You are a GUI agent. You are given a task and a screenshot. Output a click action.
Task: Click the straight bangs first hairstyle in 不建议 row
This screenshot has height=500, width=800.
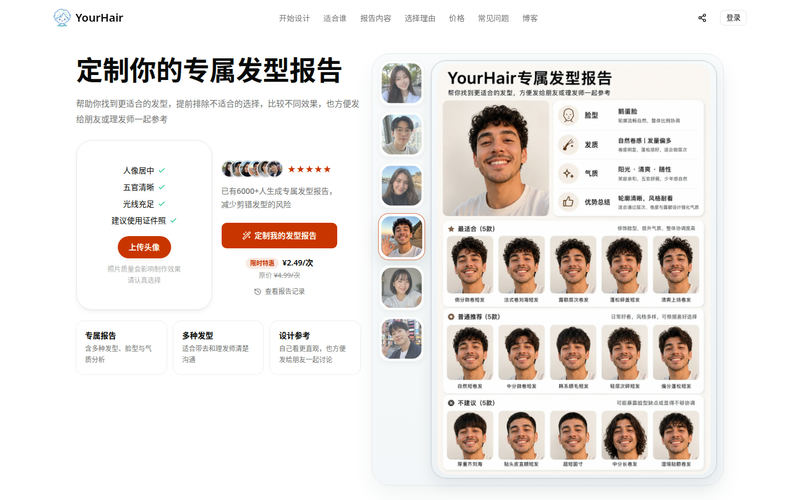(x=470, y=435)
